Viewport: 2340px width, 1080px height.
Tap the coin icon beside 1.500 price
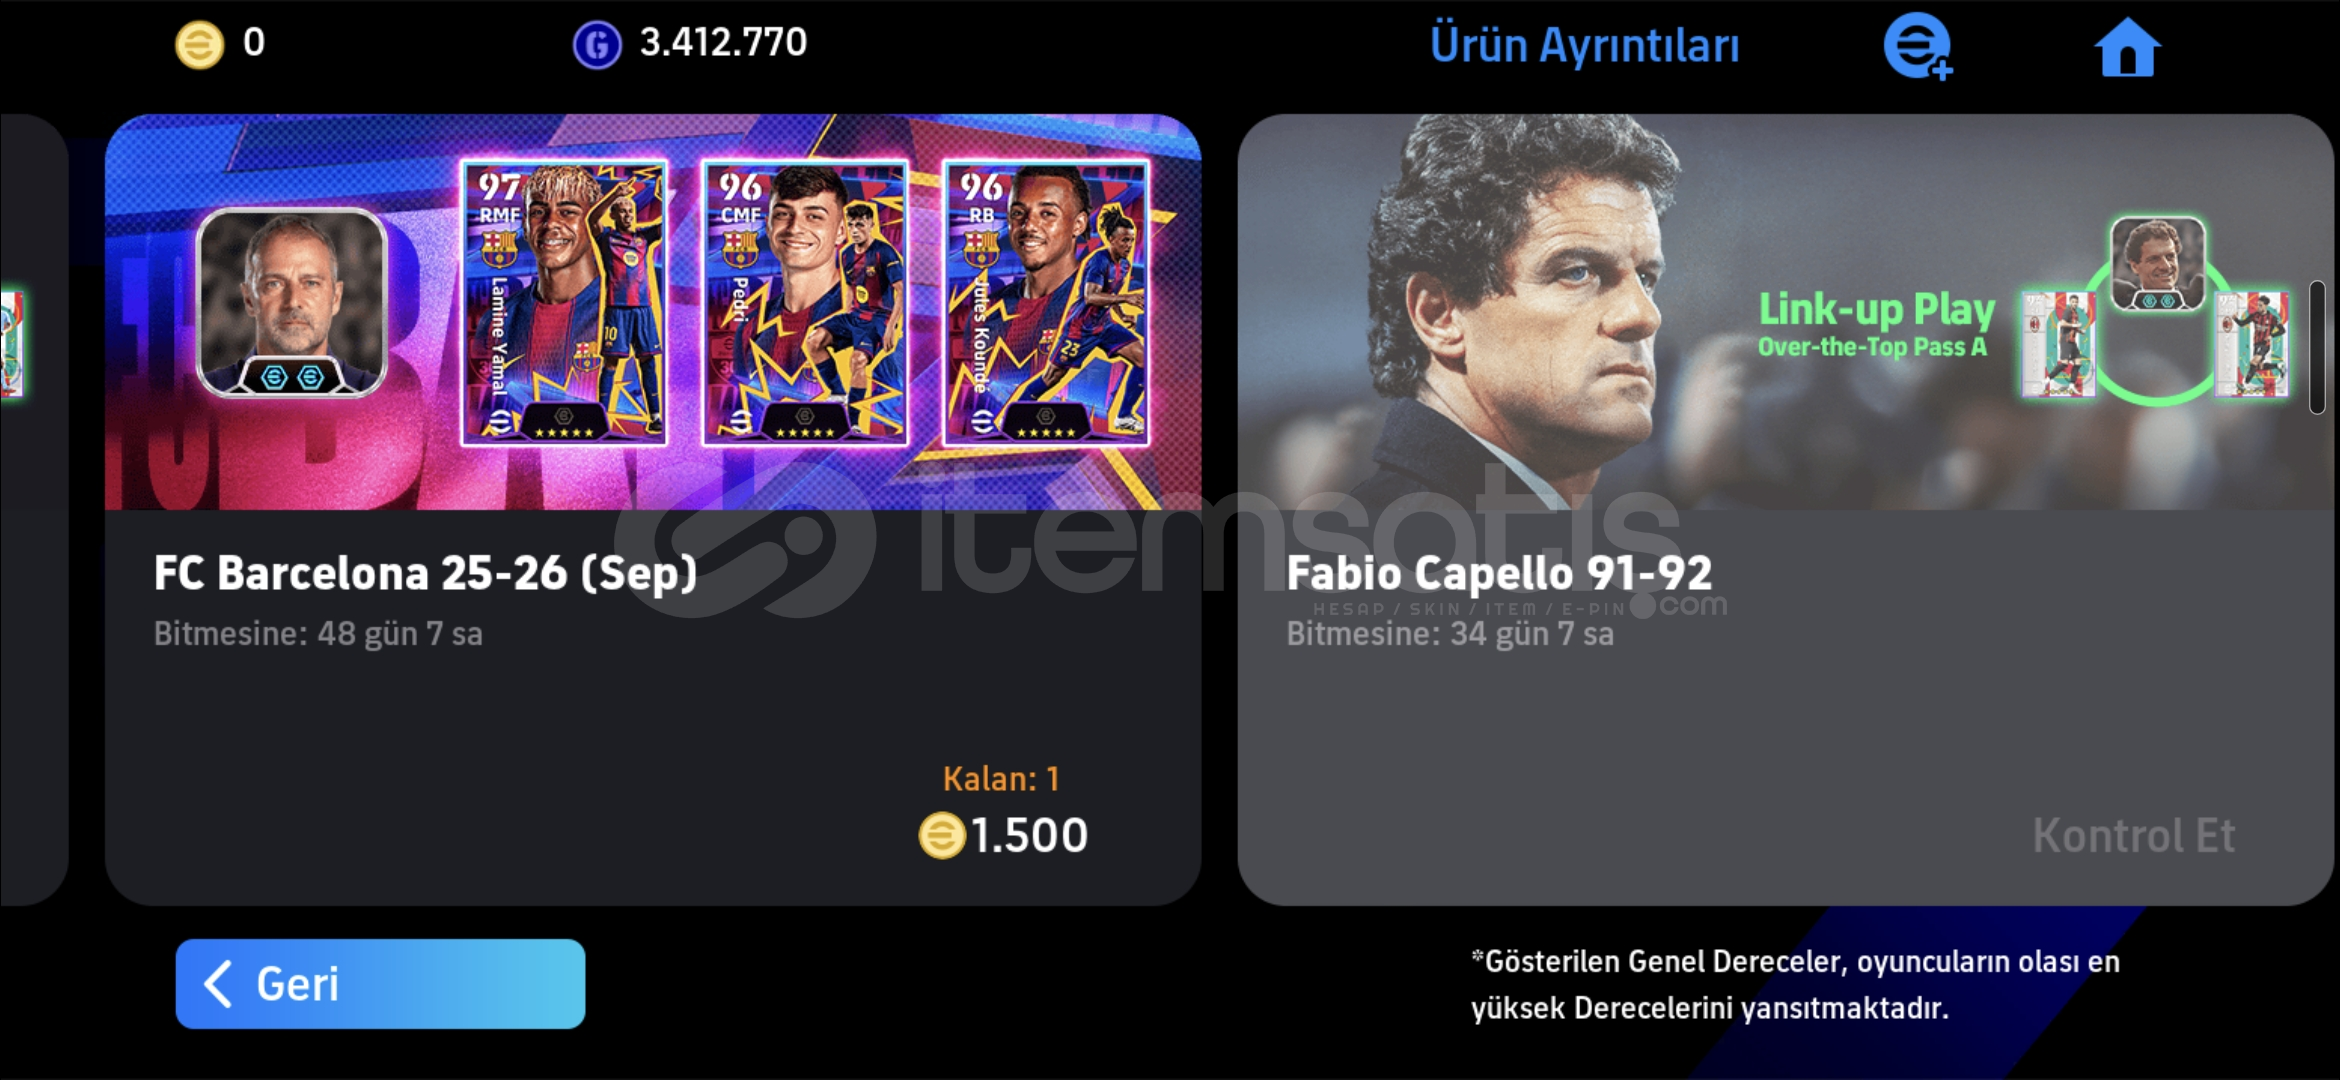(942, 835)
